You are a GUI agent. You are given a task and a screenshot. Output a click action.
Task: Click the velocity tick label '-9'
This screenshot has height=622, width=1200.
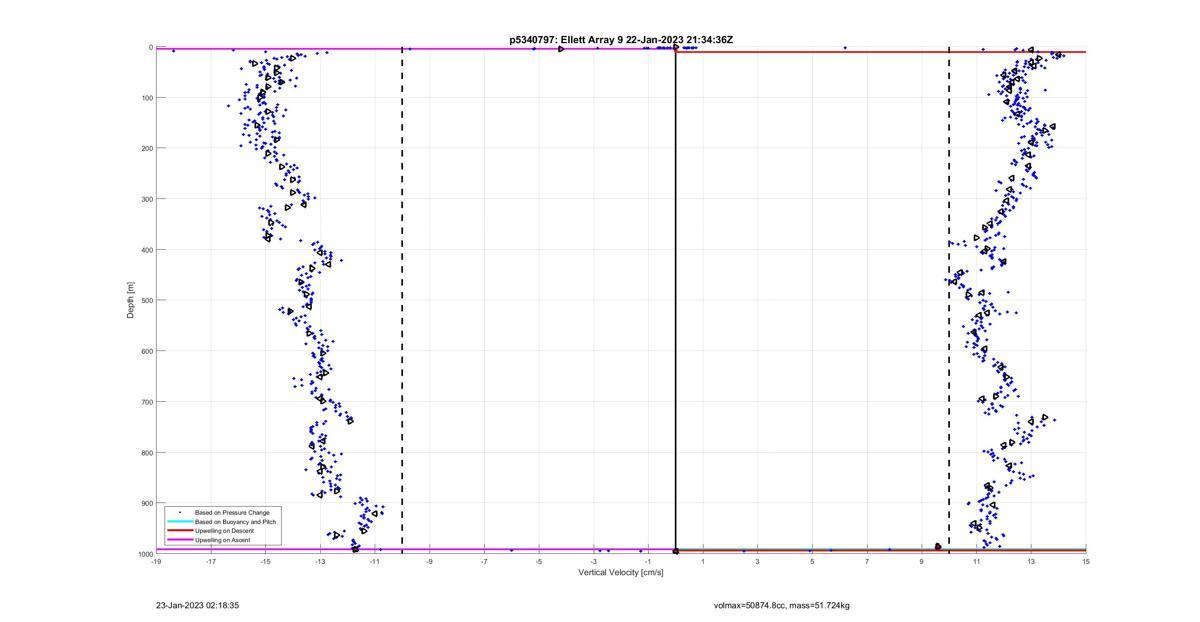(429, 561)
